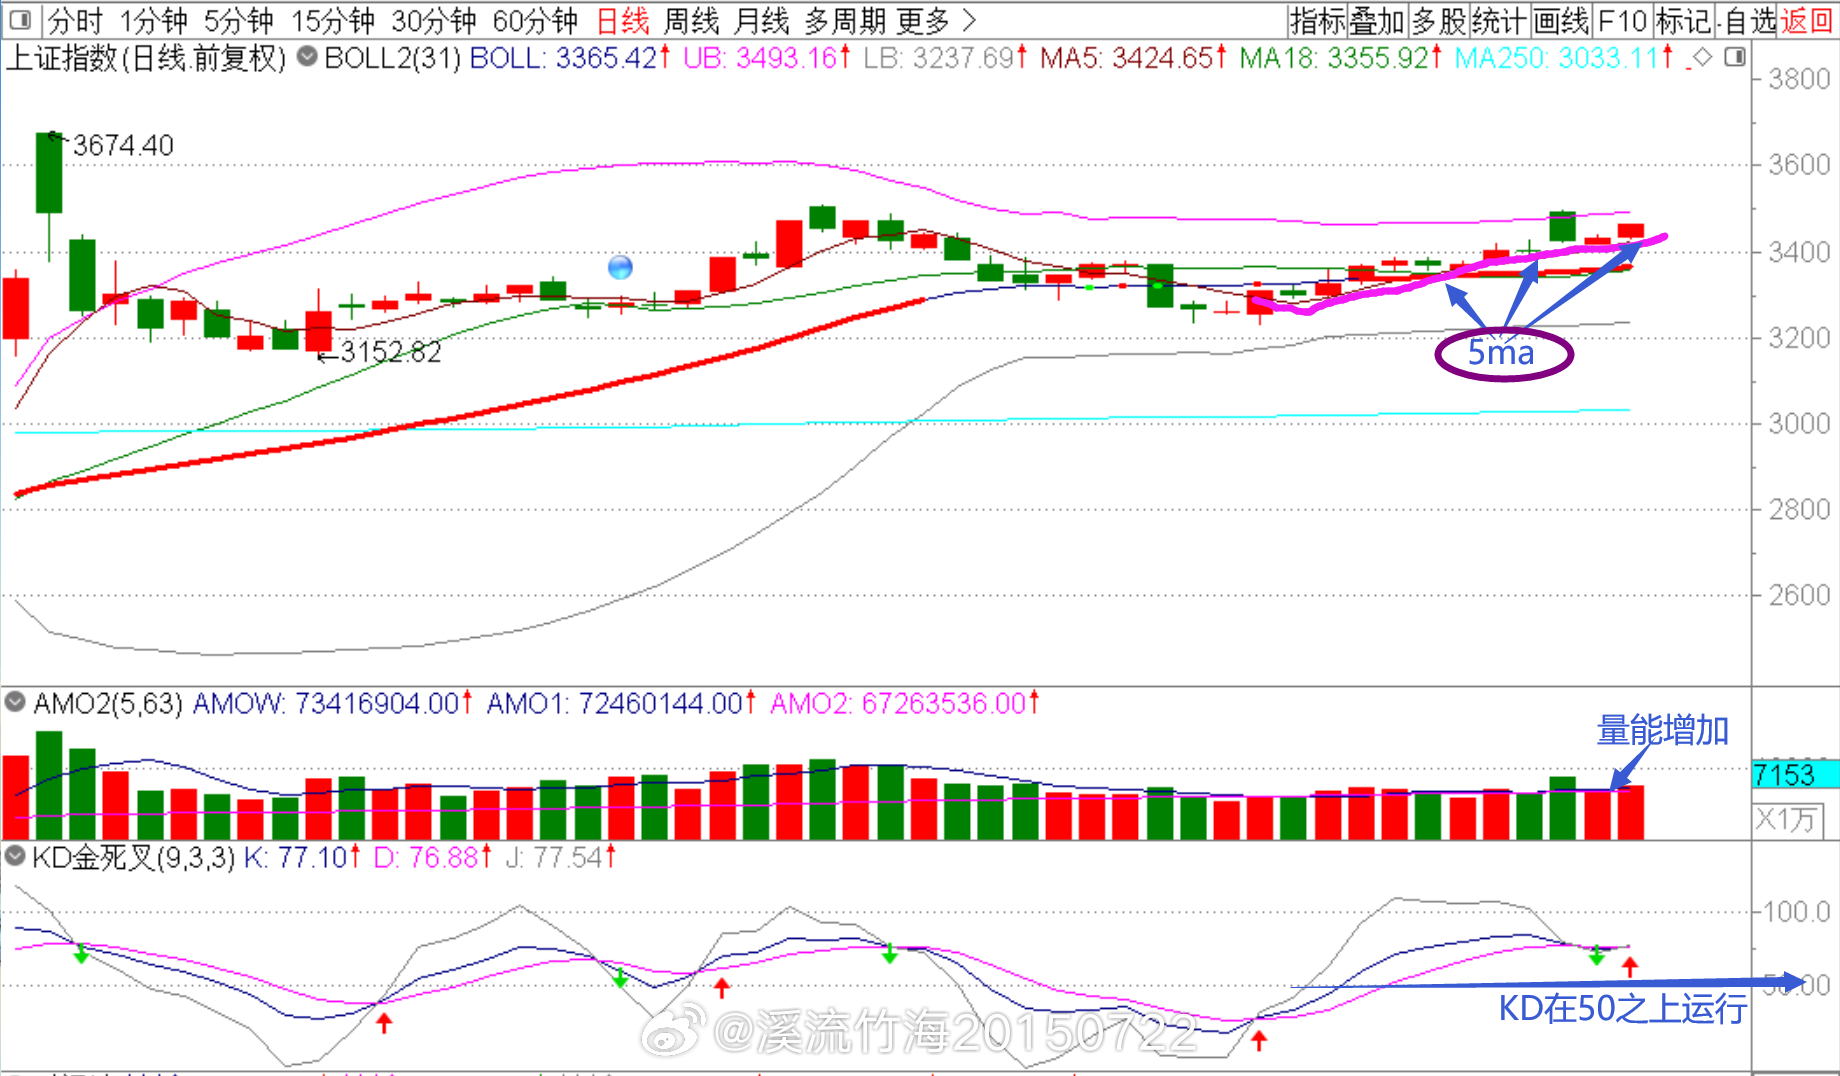Click the 3000 price axis label

tap(1799, 424)
